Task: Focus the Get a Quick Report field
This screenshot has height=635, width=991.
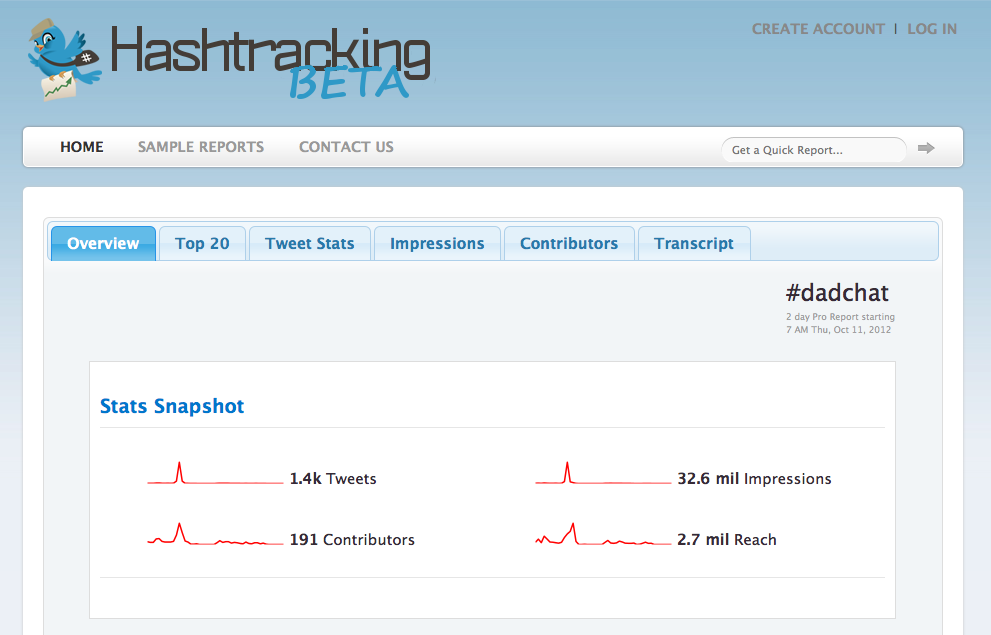Action: coord(814,150)
